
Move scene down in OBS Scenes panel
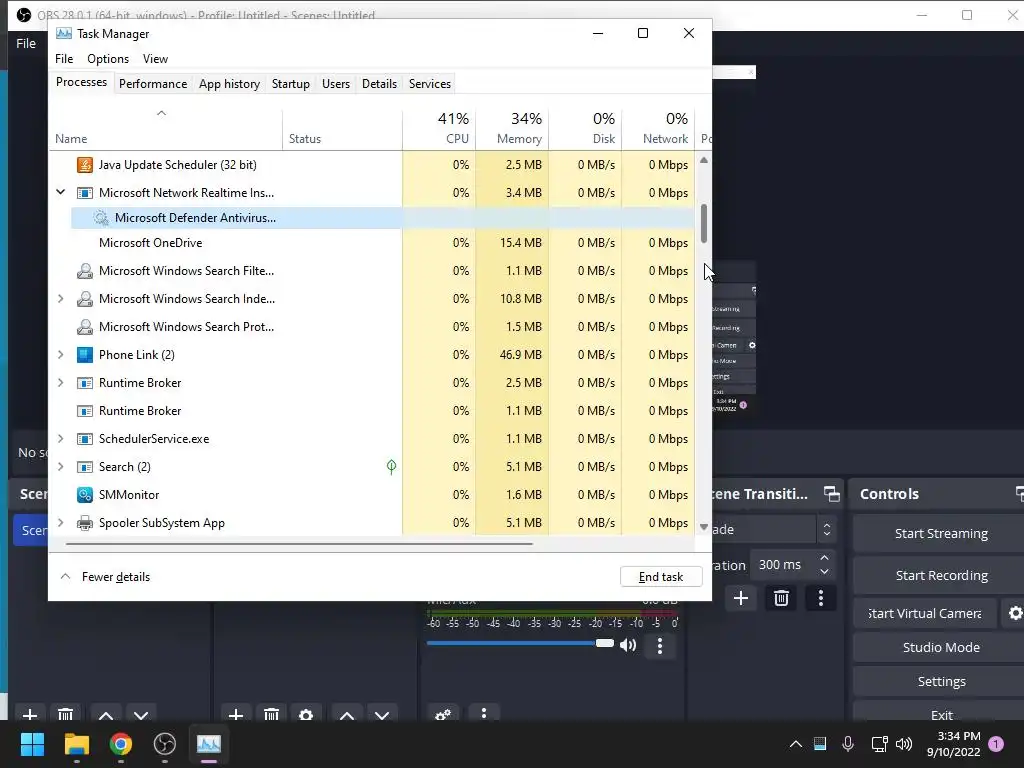click(141, 715)
